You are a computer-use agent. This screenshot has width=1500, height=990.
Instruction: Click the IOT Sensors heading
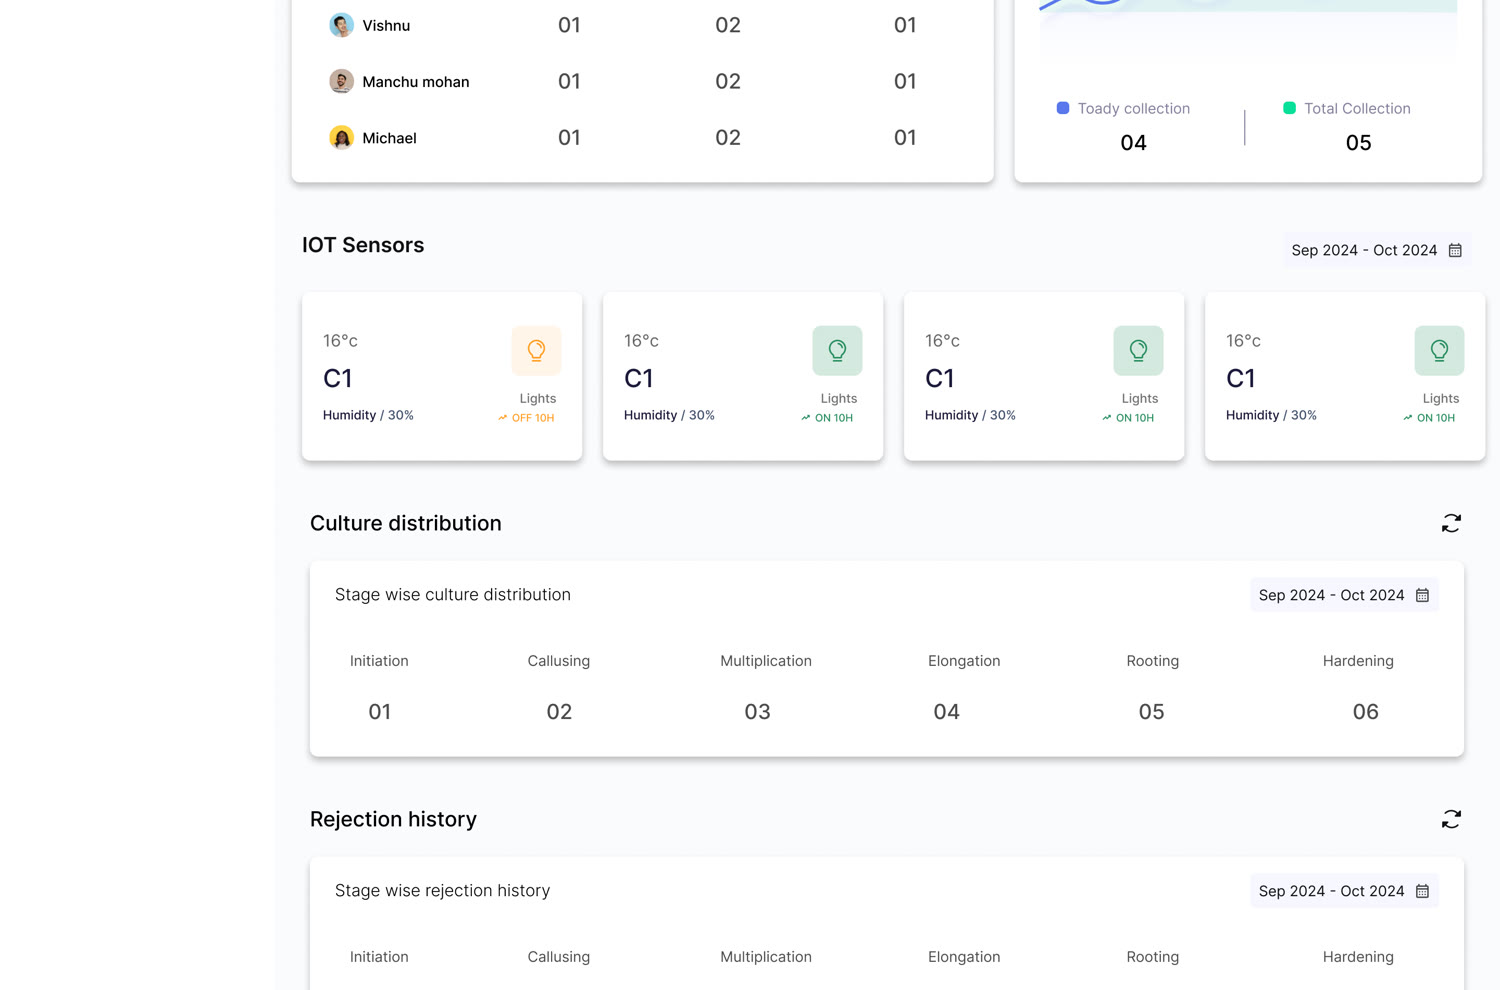(x=363, y=245)
